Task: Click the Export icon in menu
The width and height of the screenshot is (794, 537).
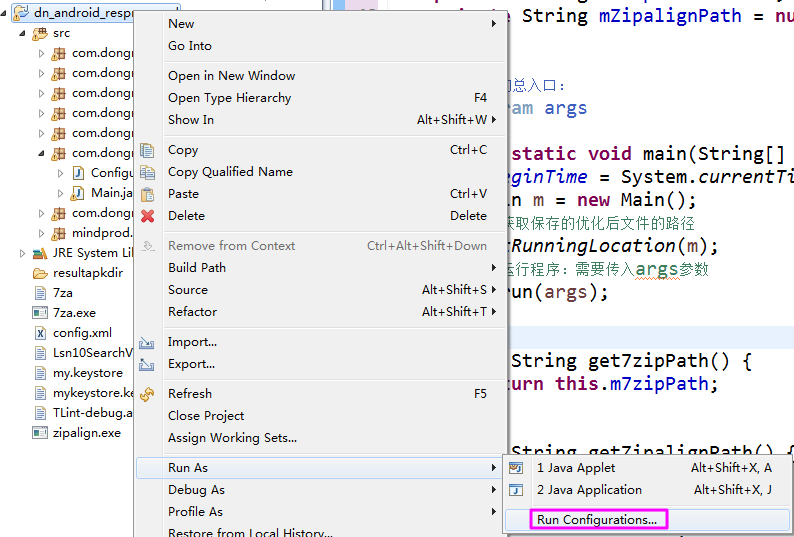Action: pos(148,364)
